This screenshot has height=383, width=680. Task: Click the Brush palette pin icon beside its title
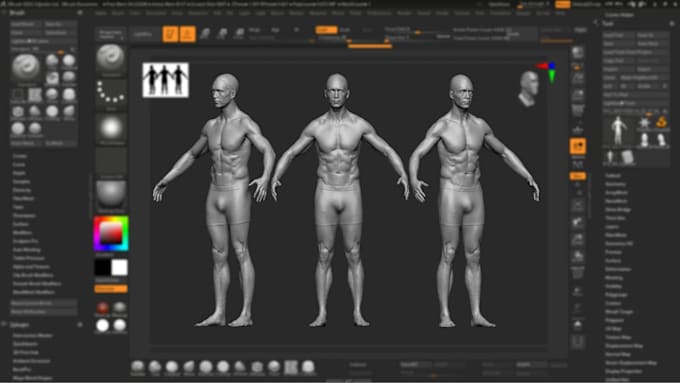[80, 13]
